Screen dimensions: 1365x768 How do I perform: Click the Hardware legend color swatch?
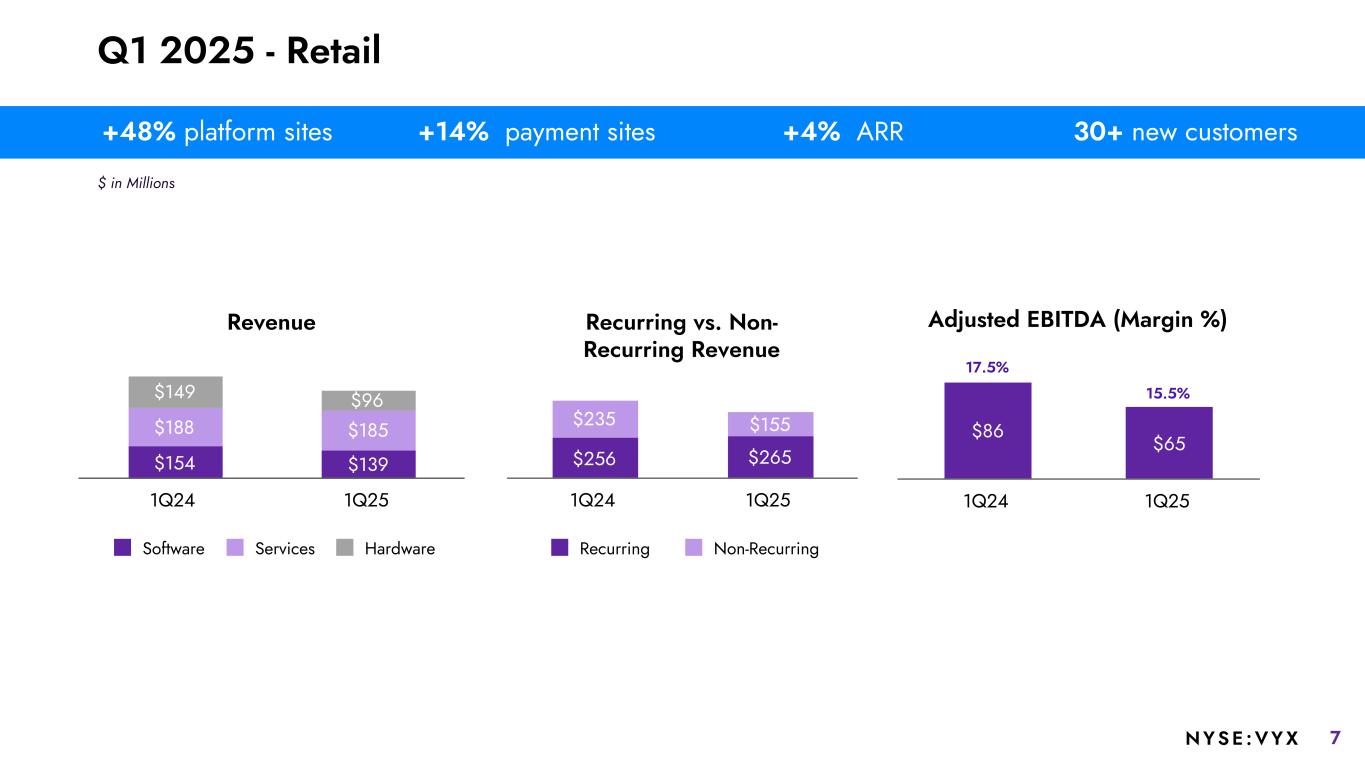click(345, 548)
